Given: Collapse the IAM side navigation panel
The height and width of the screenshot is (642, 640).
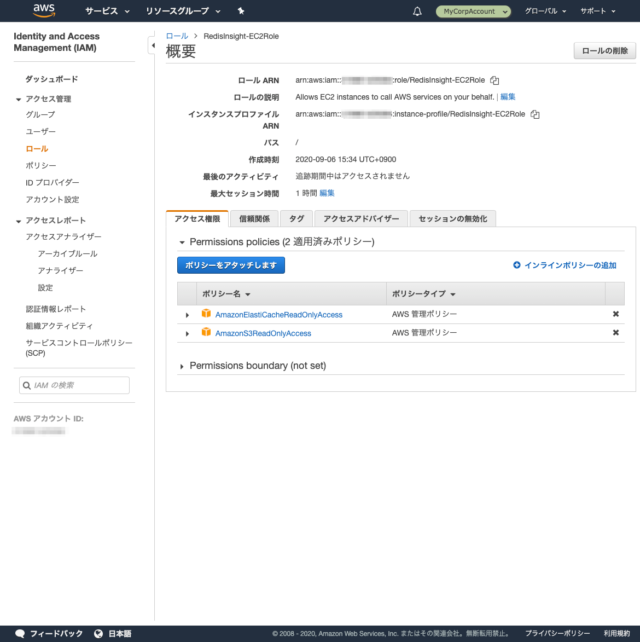Looking at the screenshot, I should click(152, 45).
